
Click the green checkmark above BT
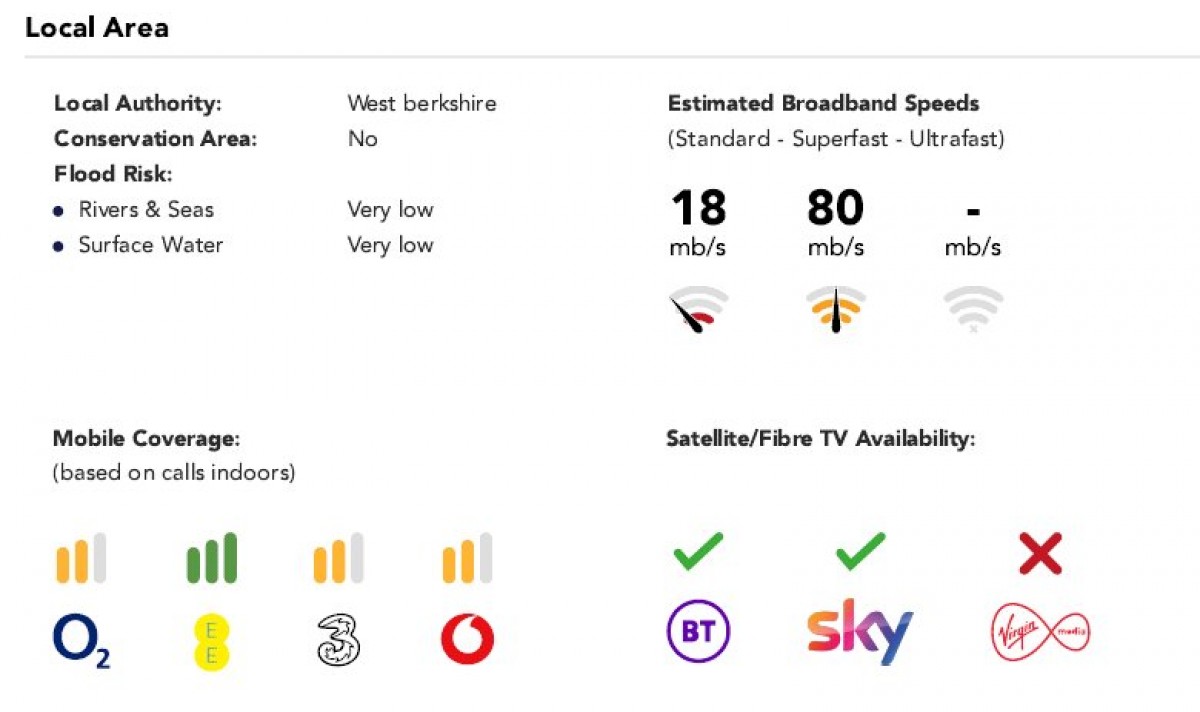[x=698, y=551]
